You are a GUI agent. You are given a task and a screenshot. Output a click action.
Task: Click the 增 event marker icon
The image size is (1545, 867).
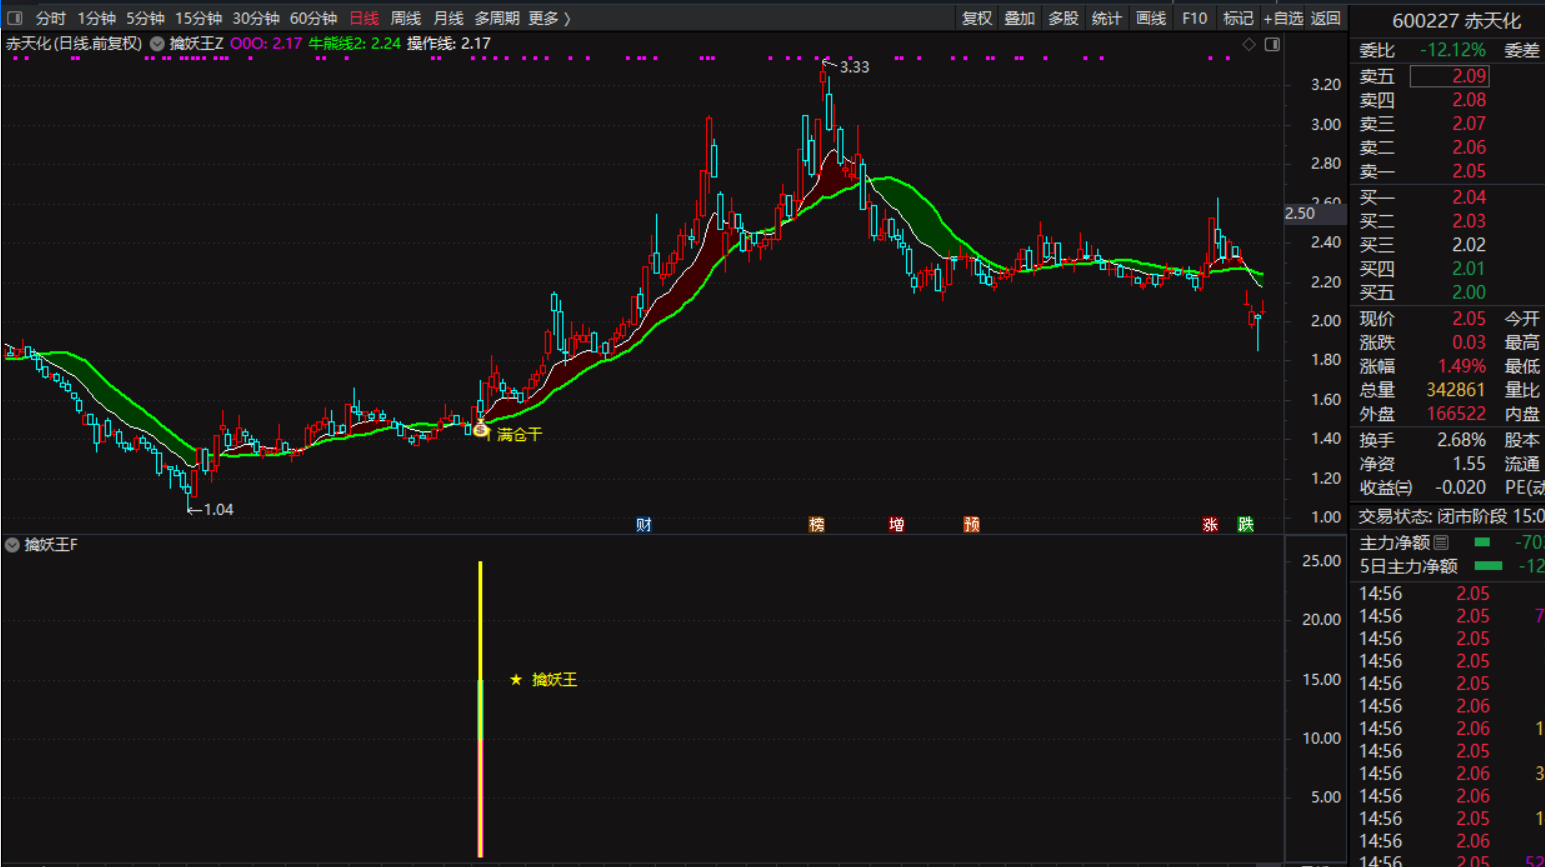896,525
